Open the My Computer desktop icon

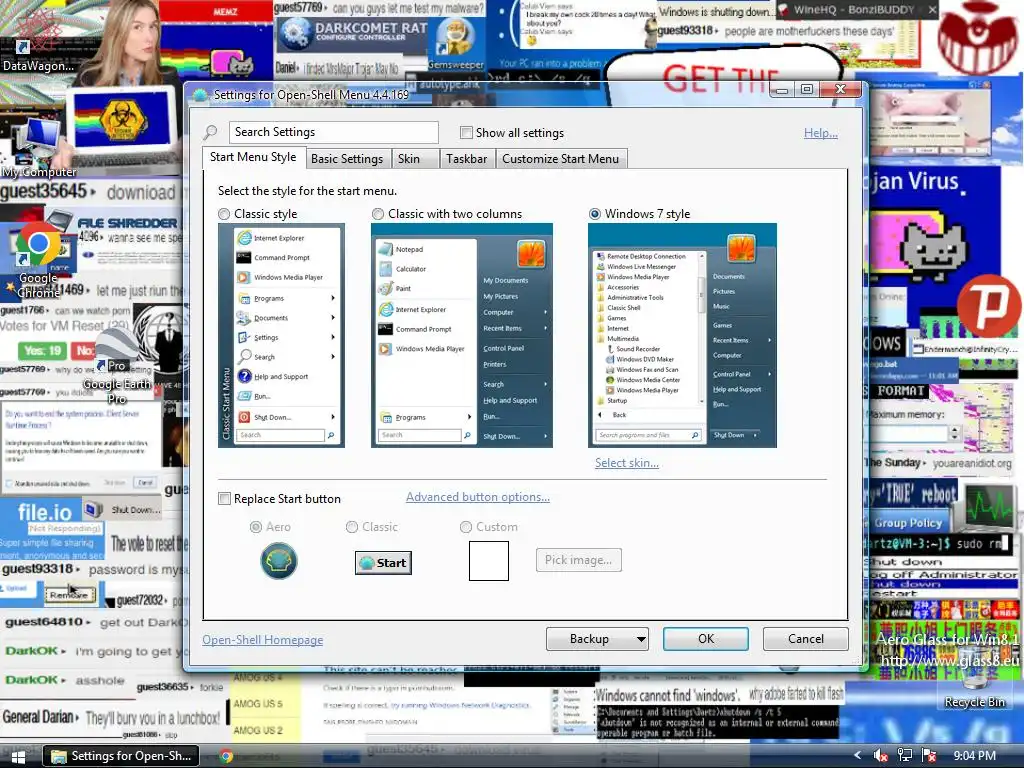coord(38,149)
